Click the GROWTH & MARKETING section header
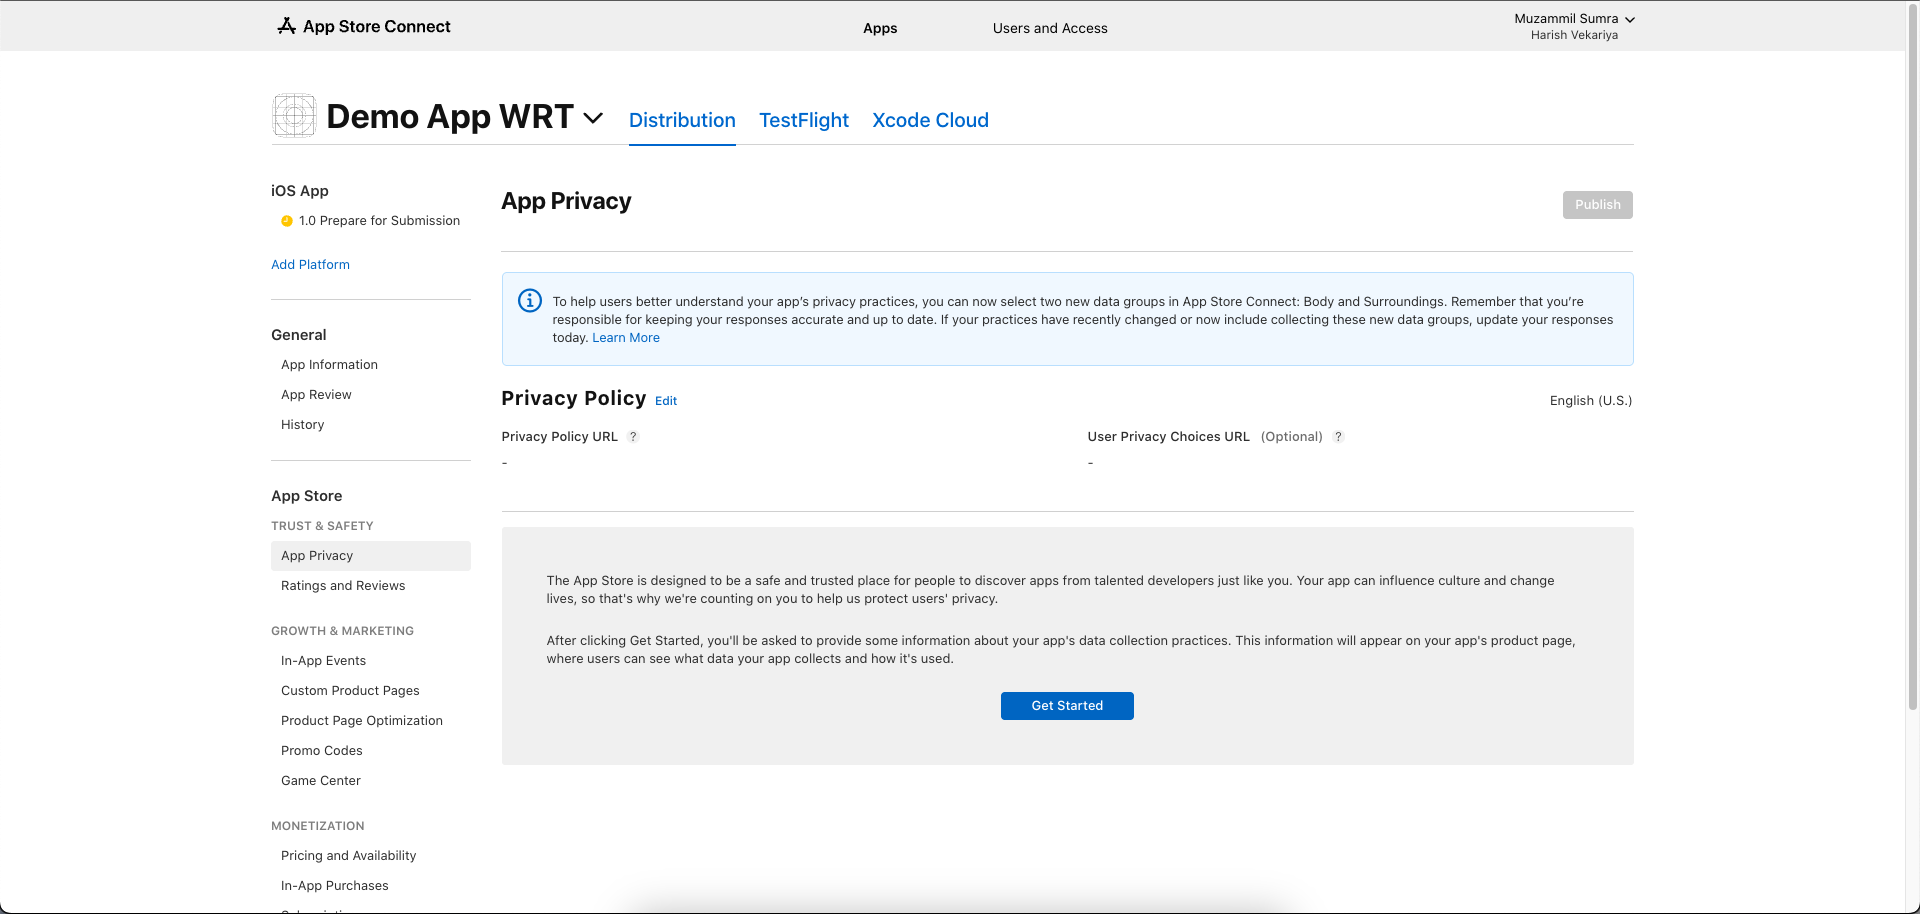The width and height of the screenshot is (1920, 914). coord(342,631)
